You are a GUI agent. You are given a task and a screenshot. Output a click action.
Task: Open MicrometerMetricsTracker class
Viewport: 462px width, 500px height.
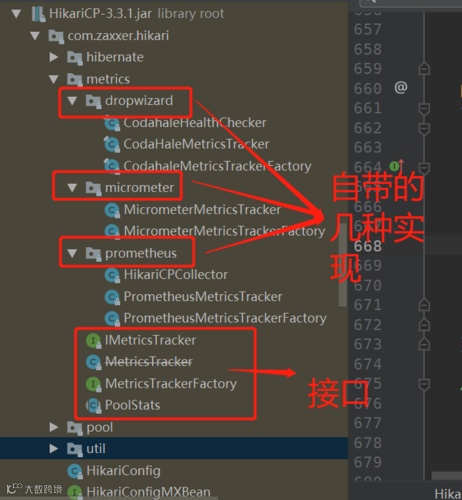tap(202, 210)
